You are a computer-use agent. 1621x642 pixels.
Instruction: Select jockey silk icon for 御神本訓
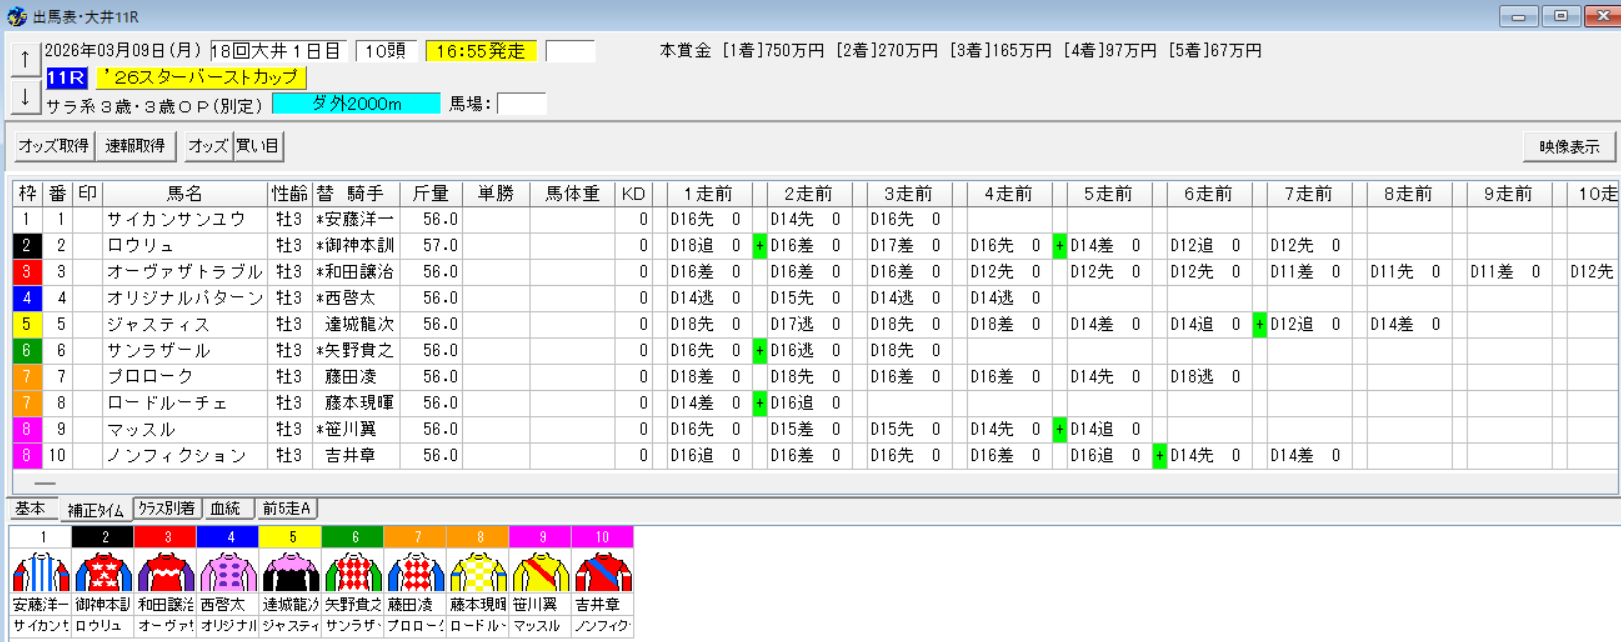[104, 573]
